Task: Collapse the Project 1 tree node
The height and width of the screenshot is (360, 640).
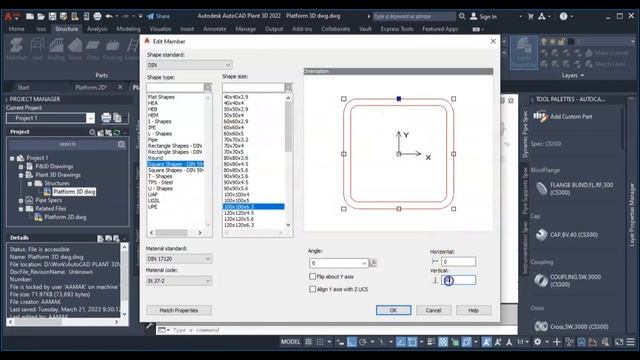Action: pyautogui.click(x=12, y=158)
